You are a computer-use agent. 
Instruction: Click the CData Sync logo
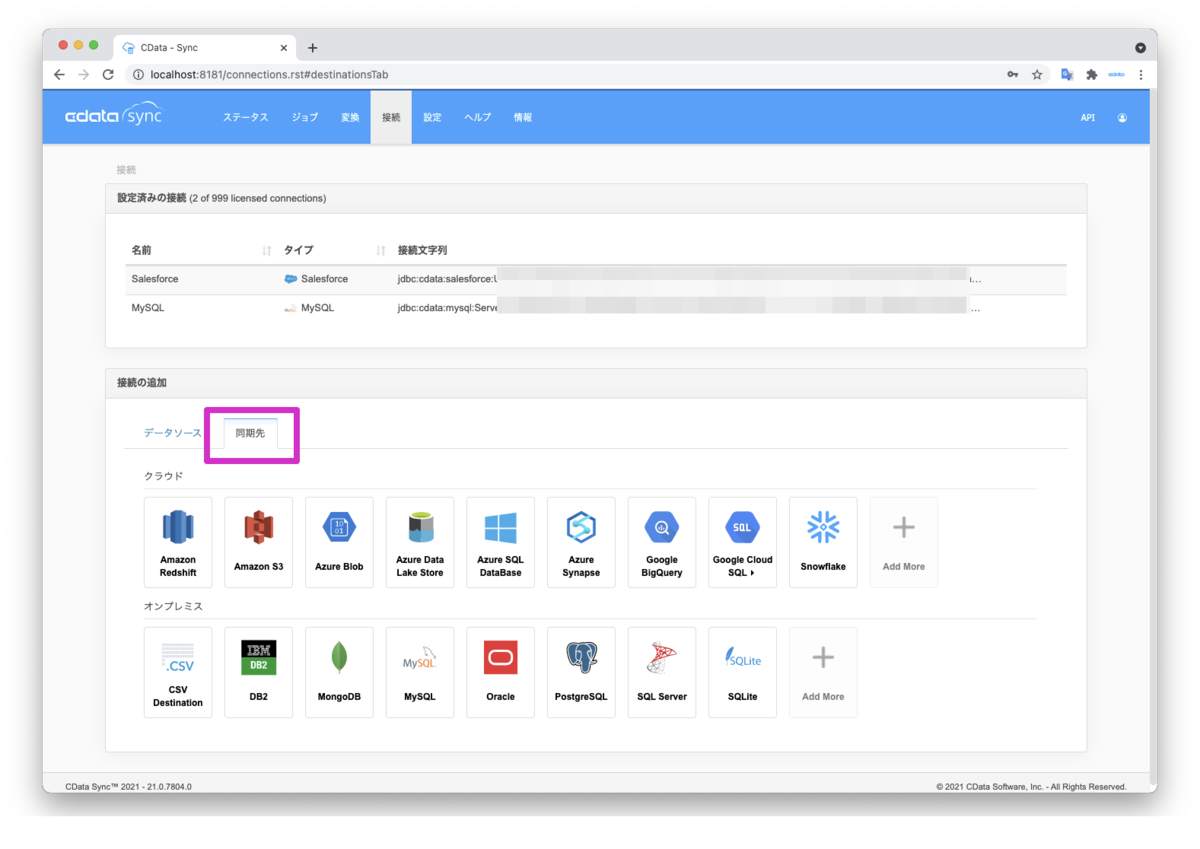(113, 116)
